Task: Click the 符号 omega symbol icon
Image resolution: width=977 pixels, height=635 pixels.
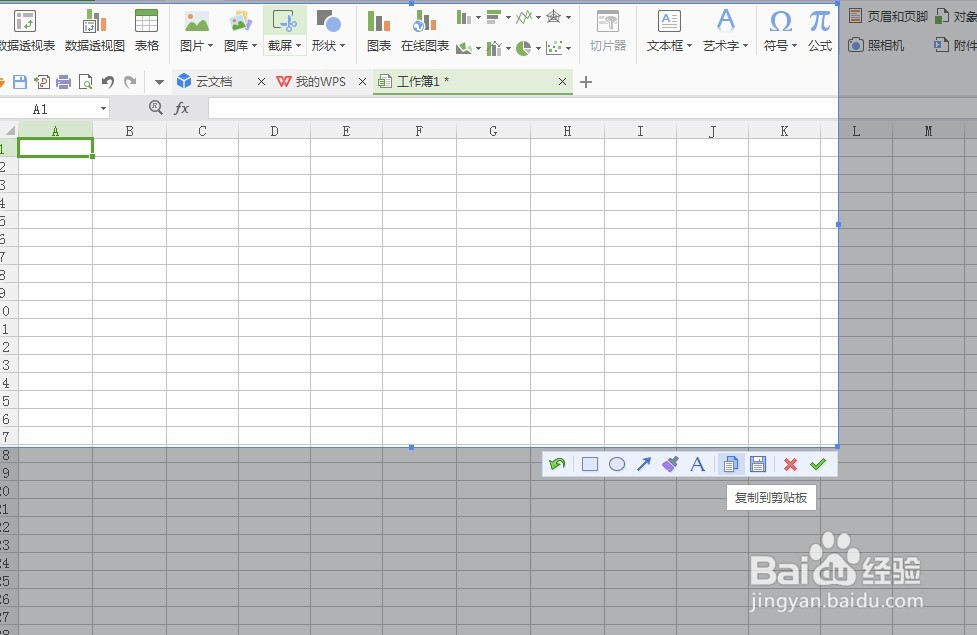Action: (780, 22)
